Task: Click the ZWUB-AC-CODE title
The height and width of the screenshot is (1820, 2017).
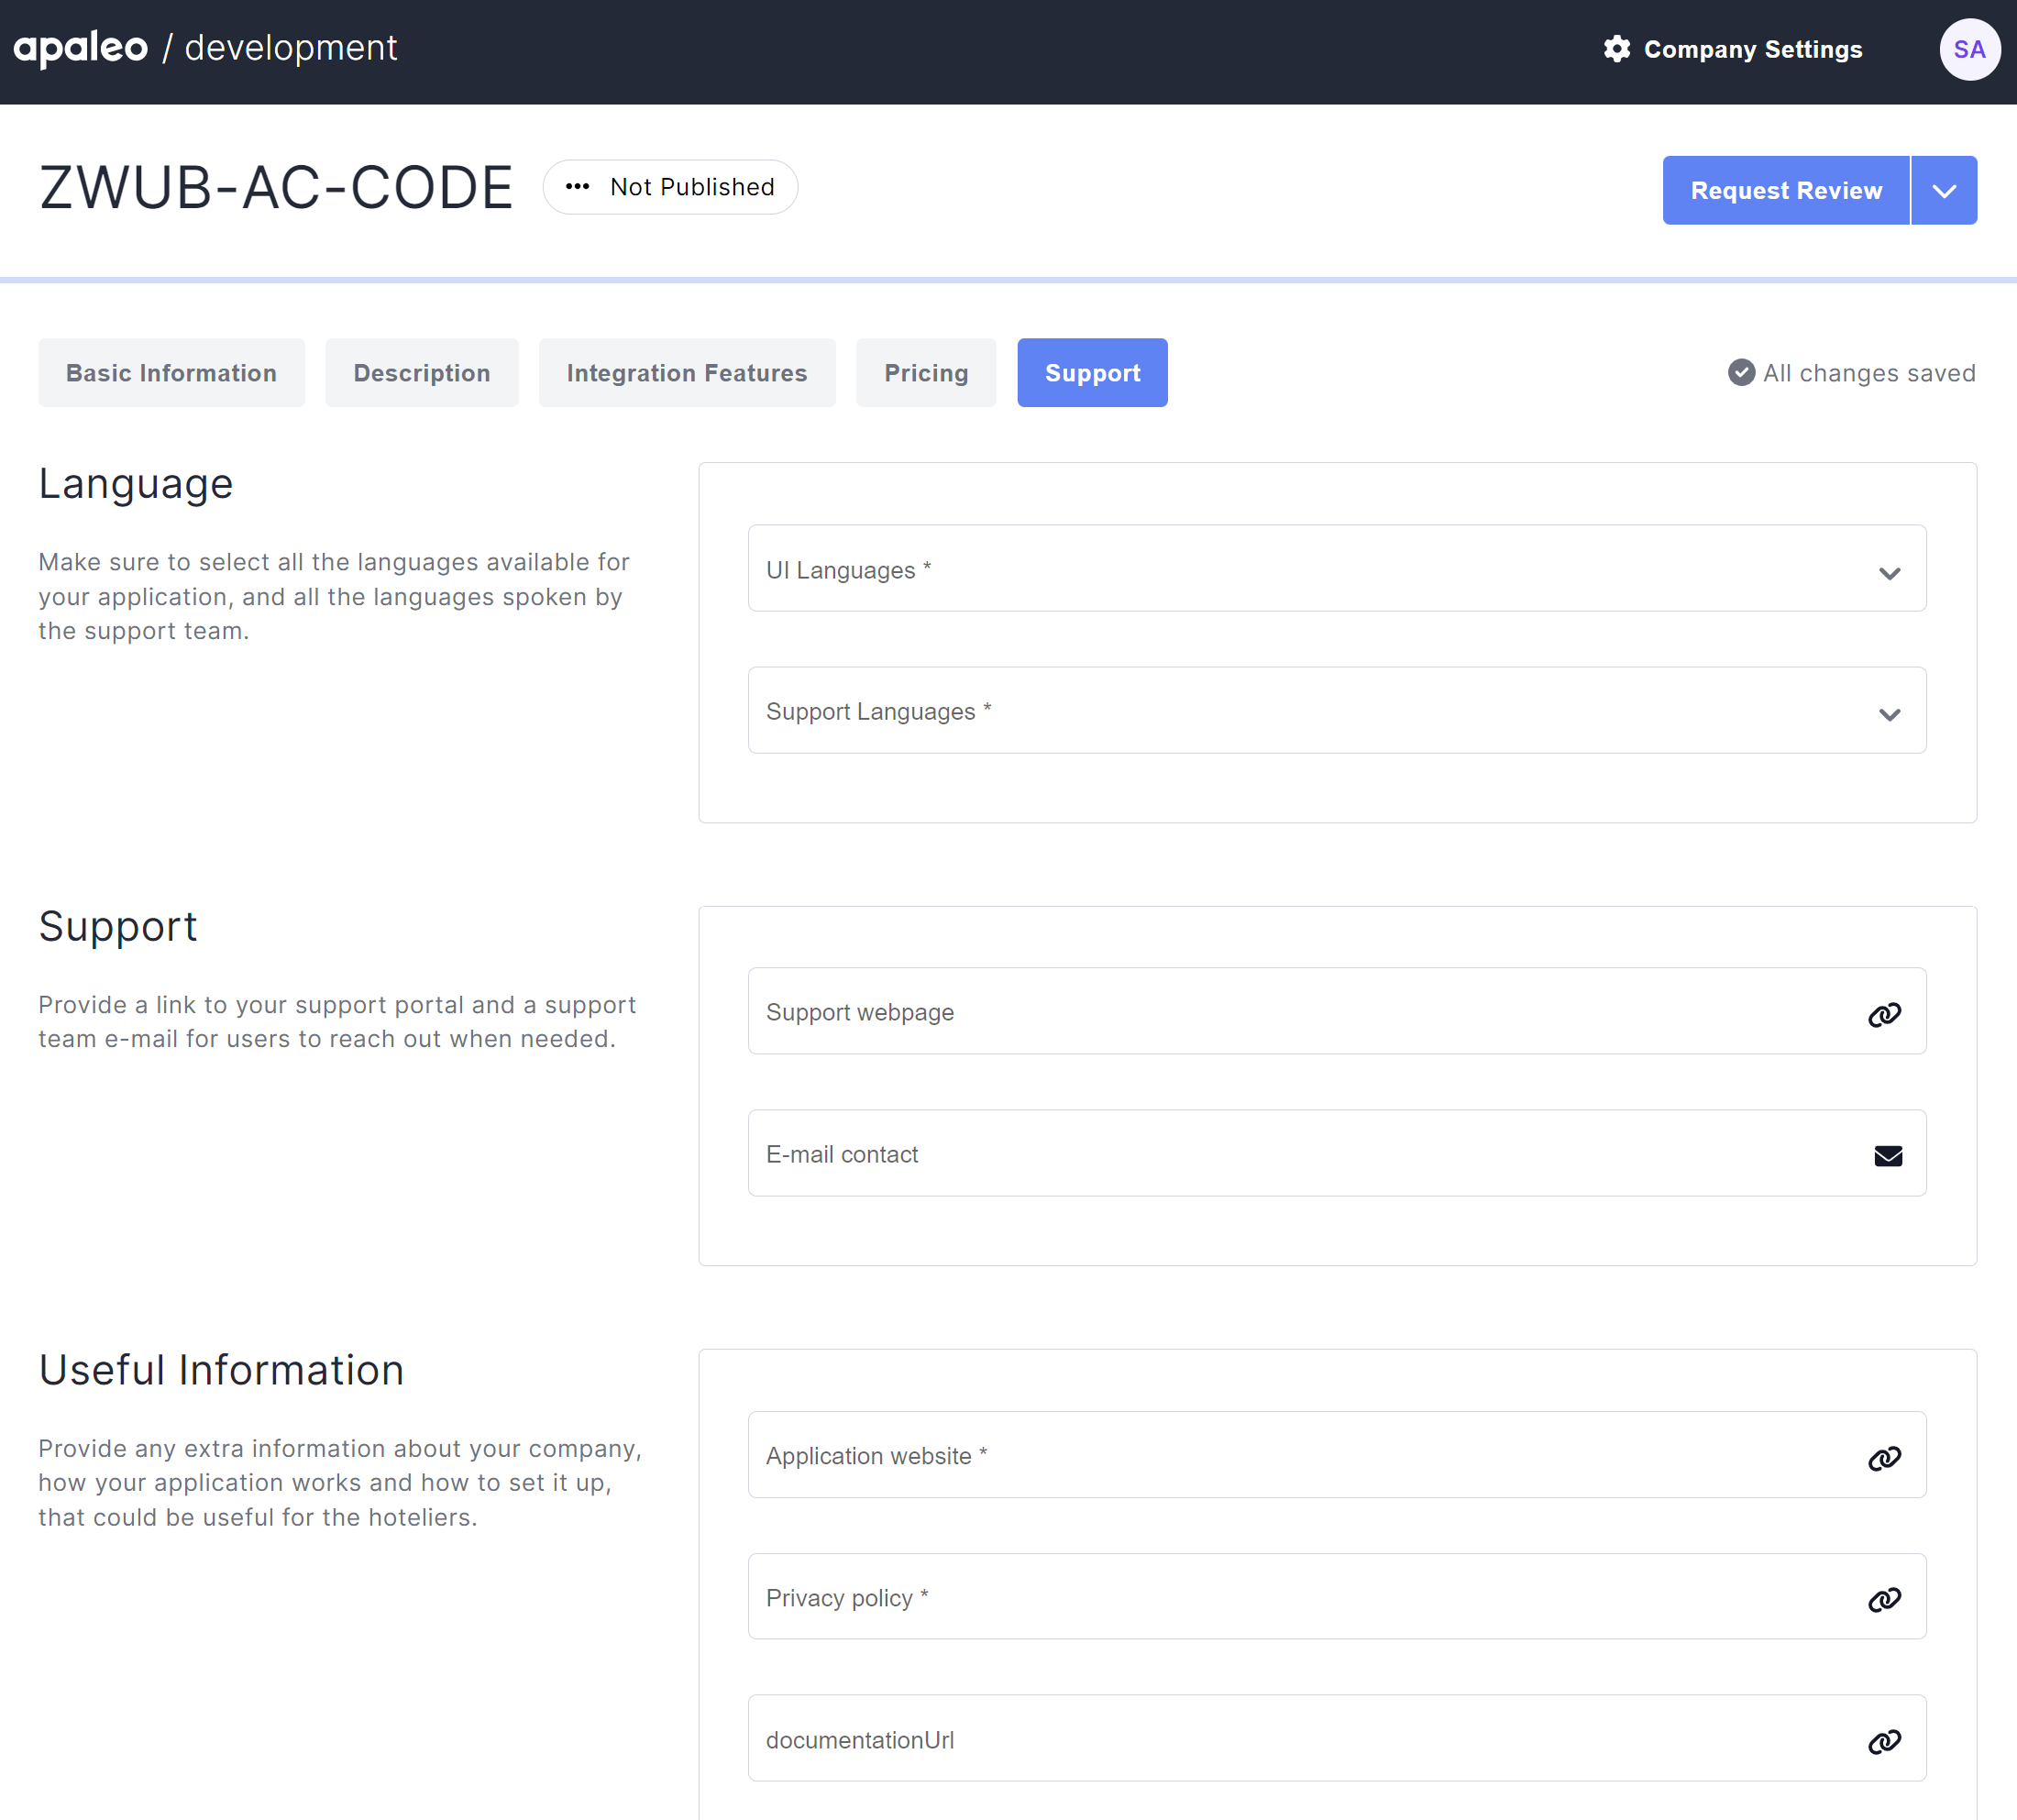Action: click(276, 187)
